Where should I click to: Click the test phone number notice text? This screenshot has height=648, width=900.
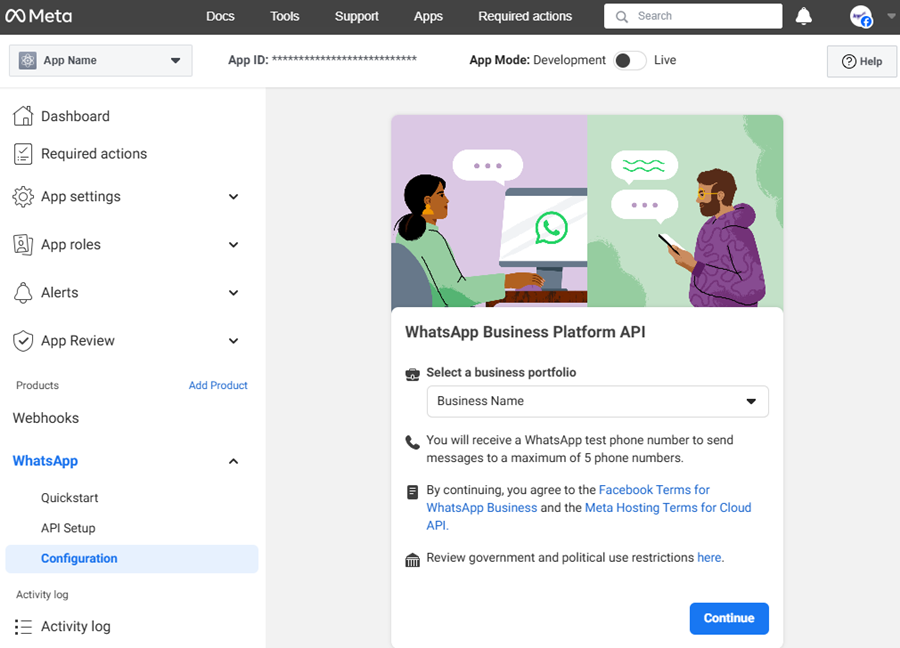[580, 449]
